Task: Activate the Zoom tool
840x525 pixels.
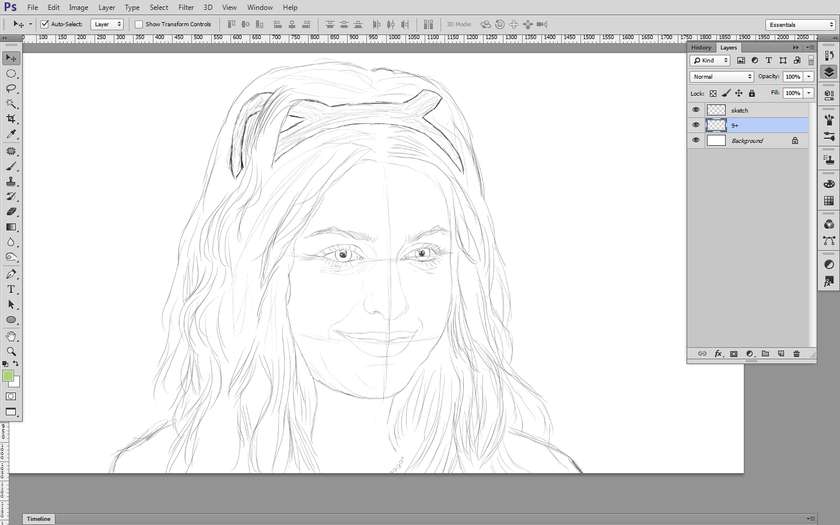Action: point(11,351)
